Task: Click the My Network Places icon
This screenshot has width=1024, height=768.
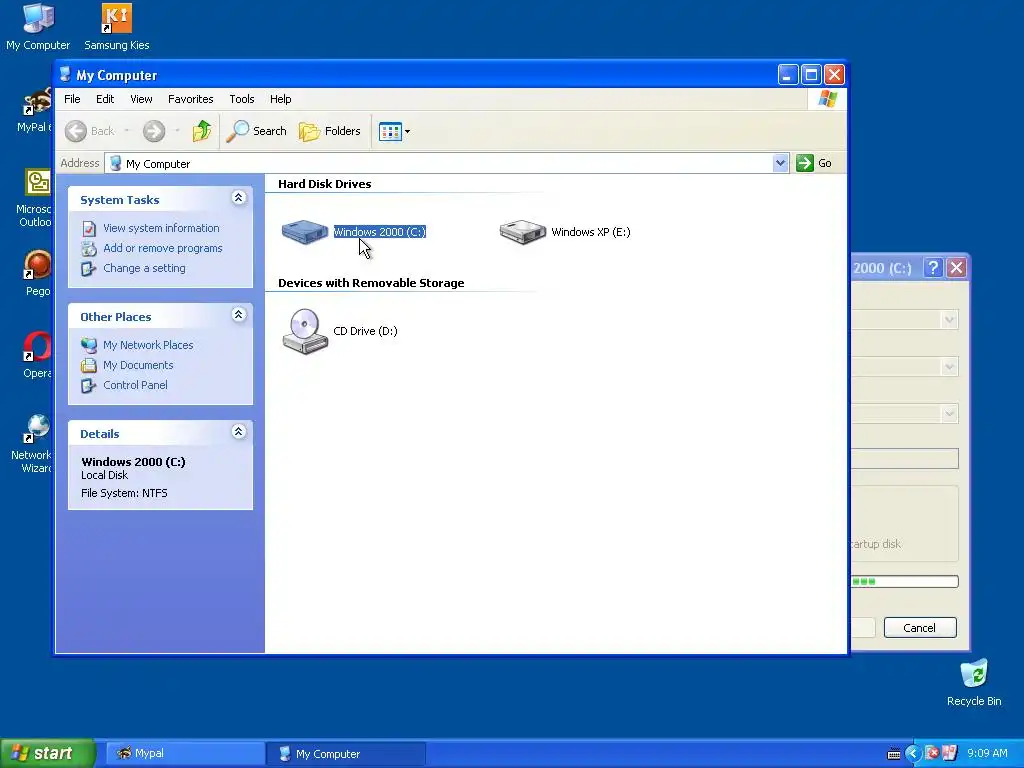Action: pyautogui.click(x=89, y=345)
